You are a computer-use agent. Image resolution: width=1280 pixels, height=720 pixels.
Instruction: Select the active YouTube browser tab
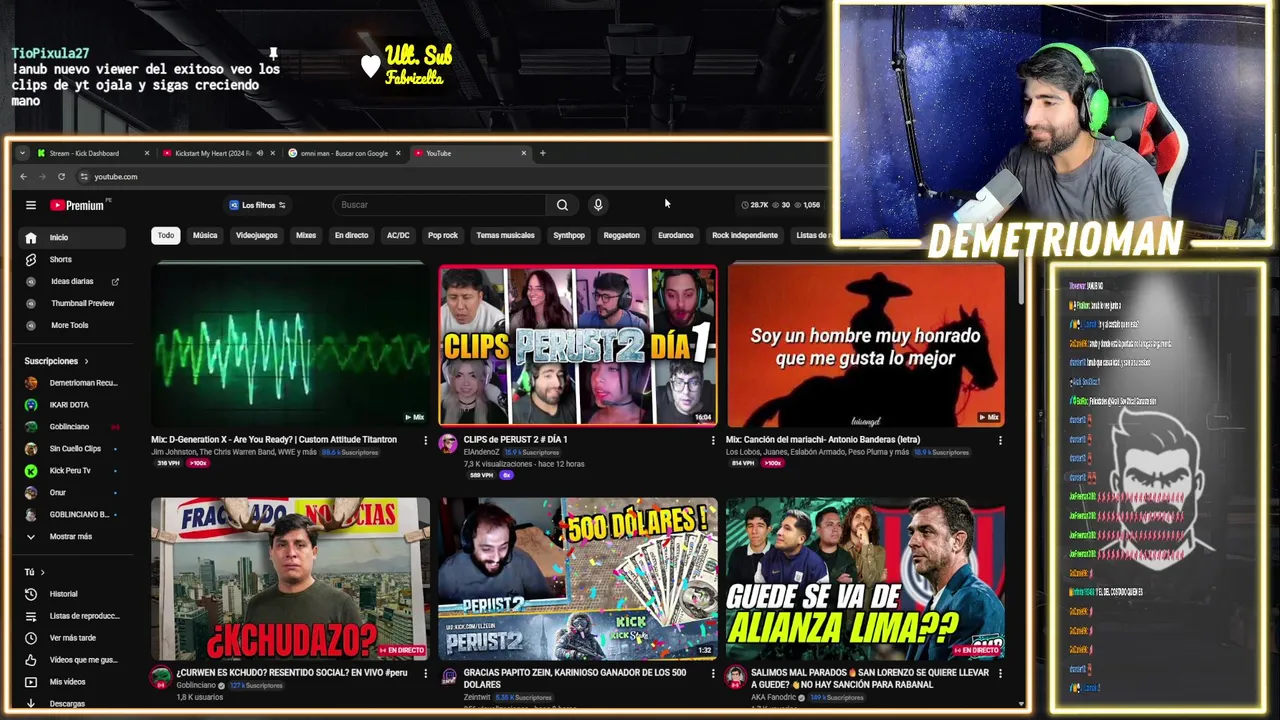[470, 153]
